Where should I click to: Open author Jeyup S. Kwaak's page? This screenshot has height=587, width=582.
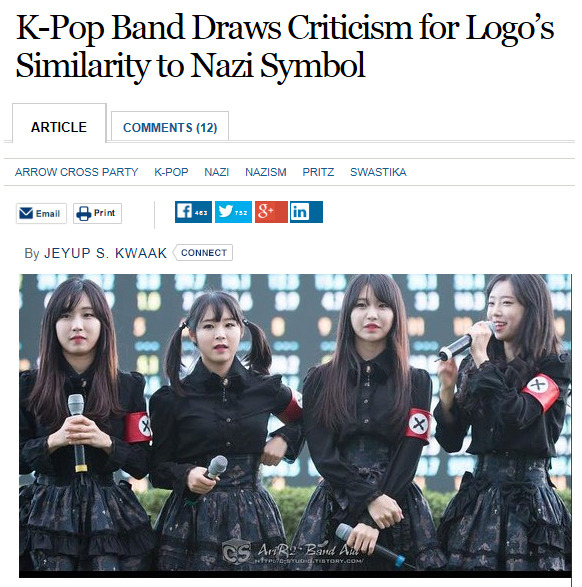(x=106, y=253)
